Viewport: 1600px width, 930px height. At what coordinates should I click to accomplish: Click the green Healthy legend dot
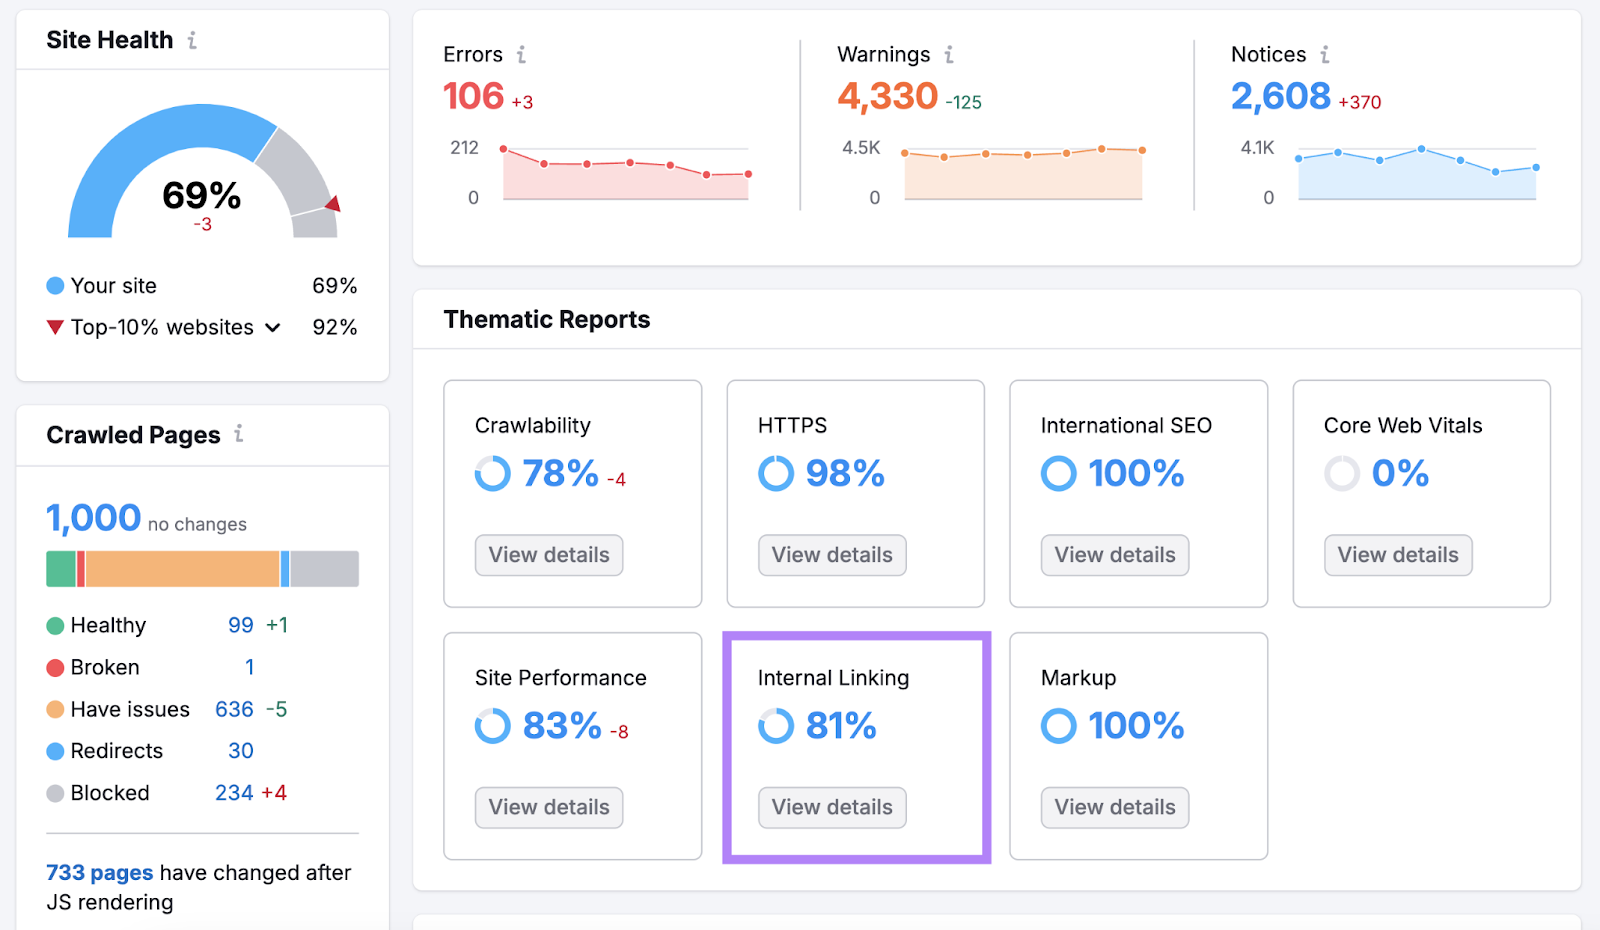55,626
